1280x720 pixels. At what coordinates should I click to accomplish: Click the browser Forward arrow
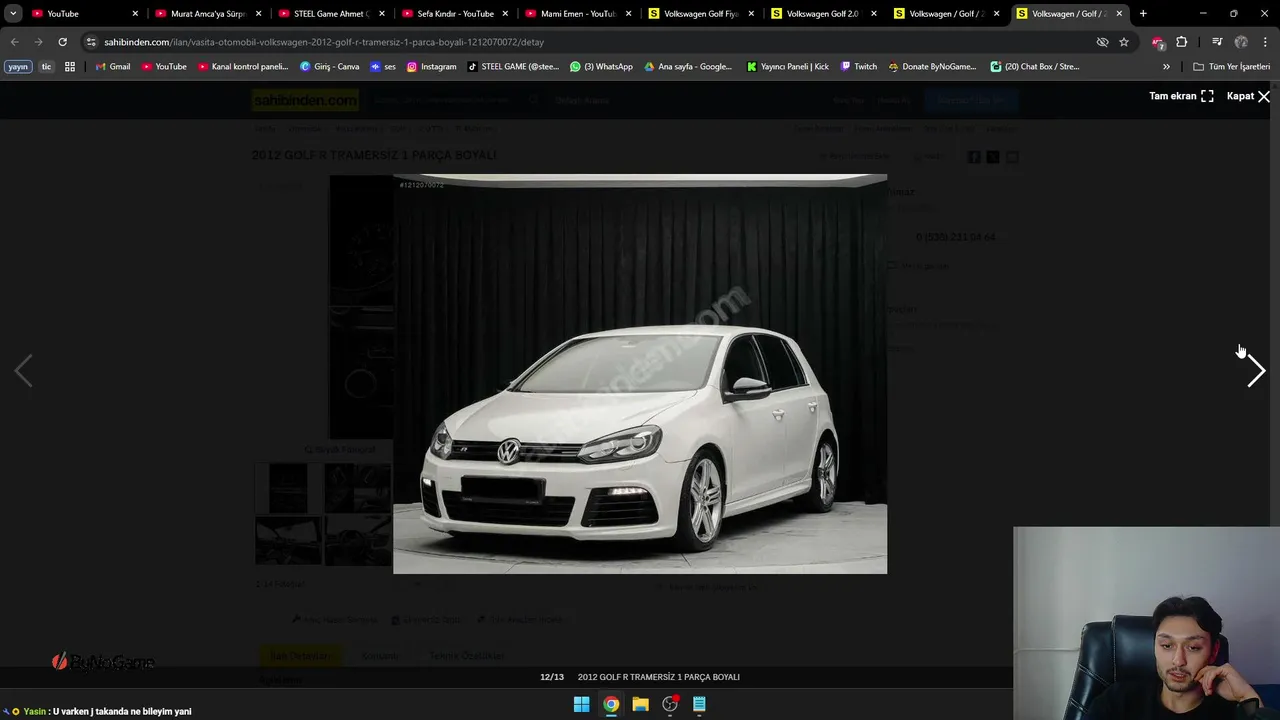[x=38, y=42]
